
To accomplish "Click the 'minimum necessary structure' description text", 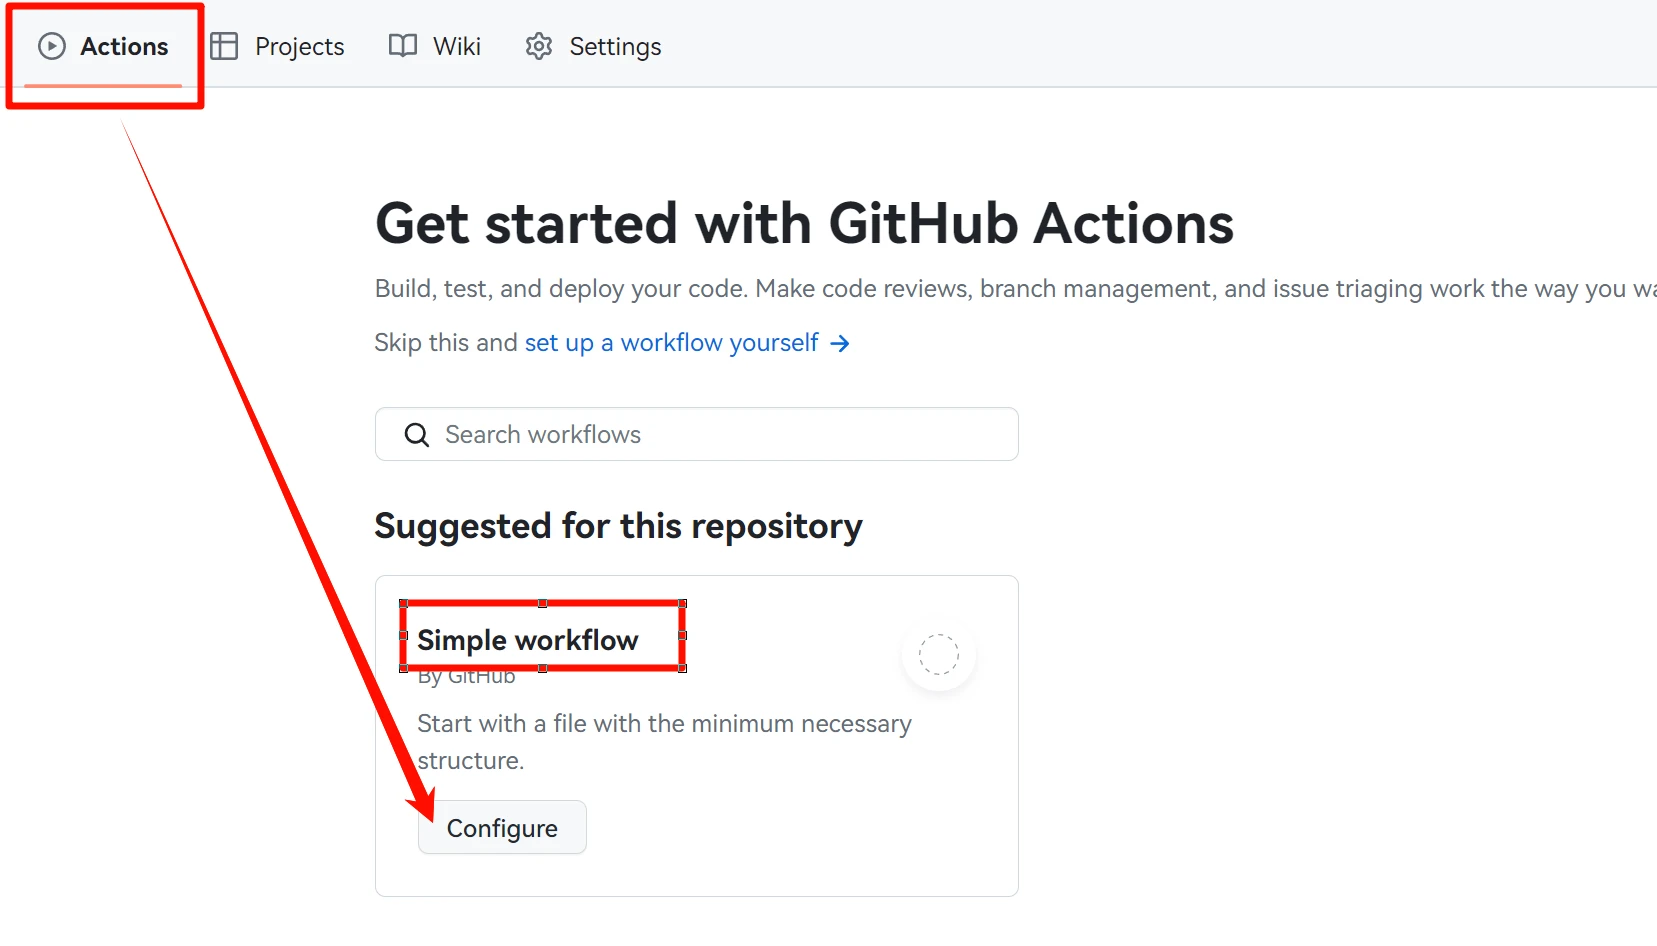I will [x=664, y=741].
